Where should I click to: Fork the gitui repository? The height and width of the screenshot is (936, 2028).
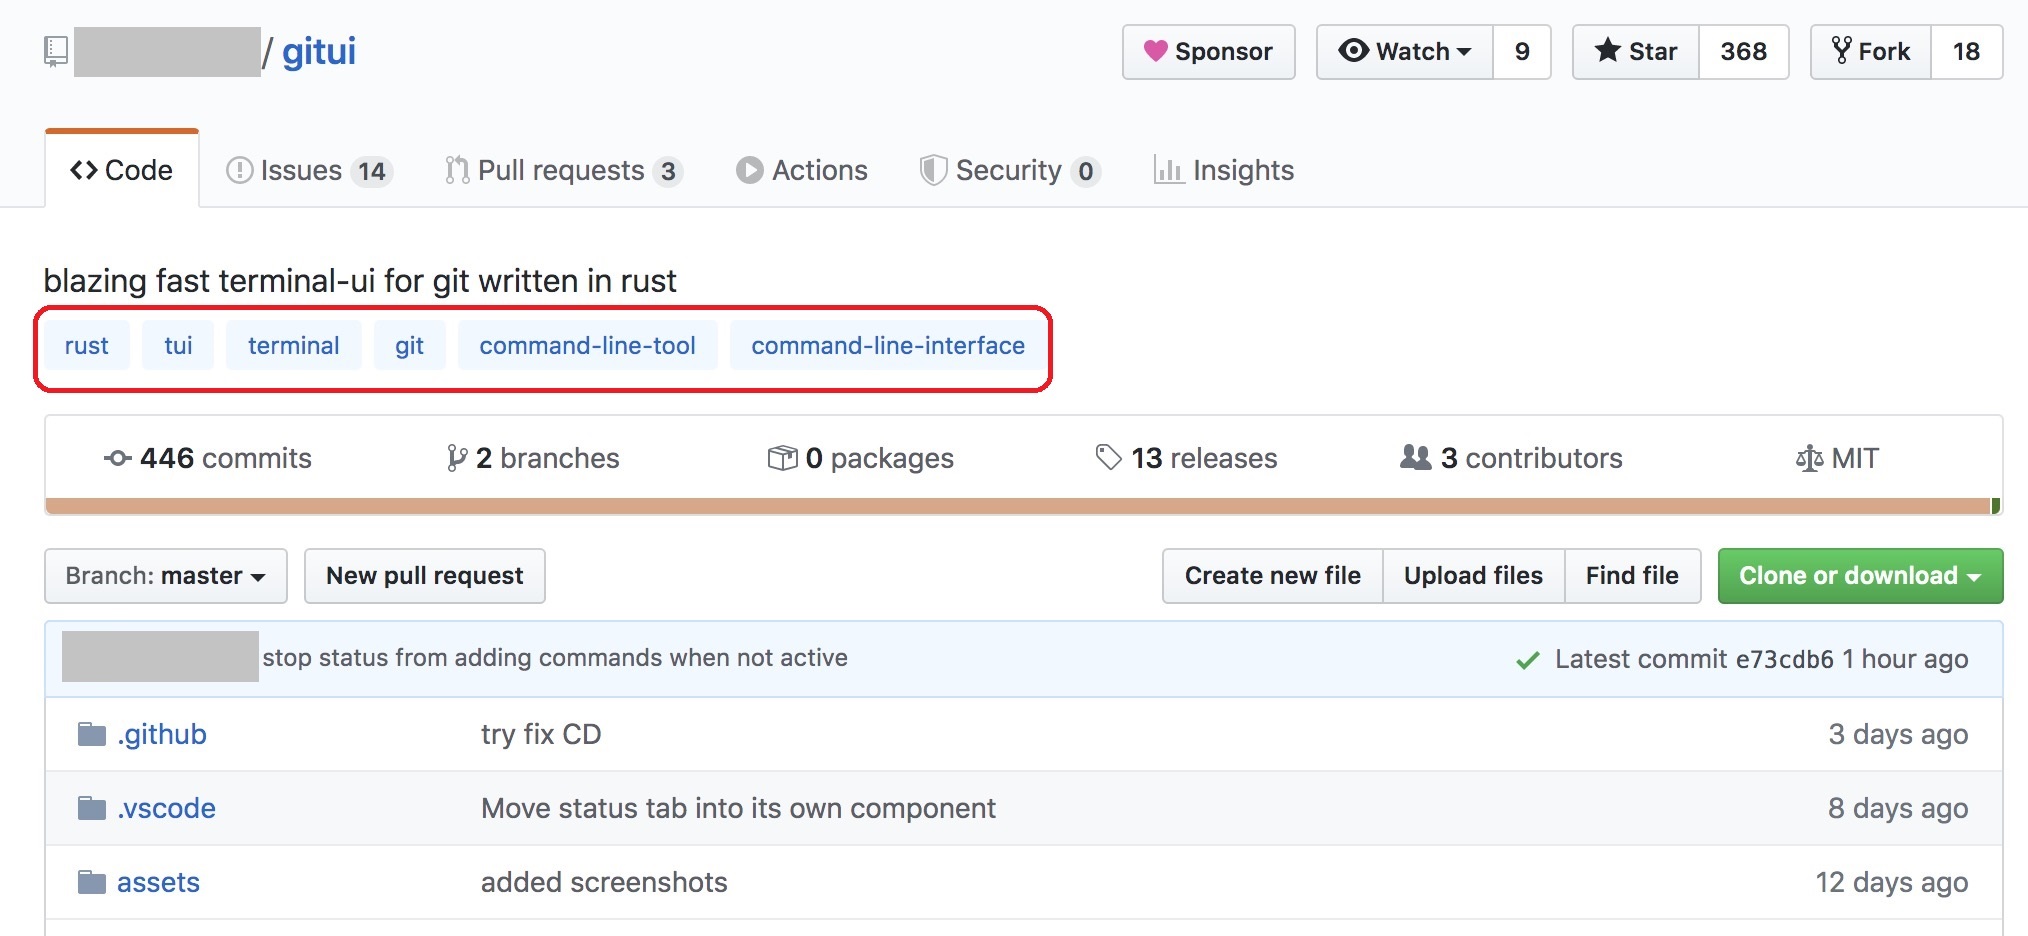(x=1870, y=52)
